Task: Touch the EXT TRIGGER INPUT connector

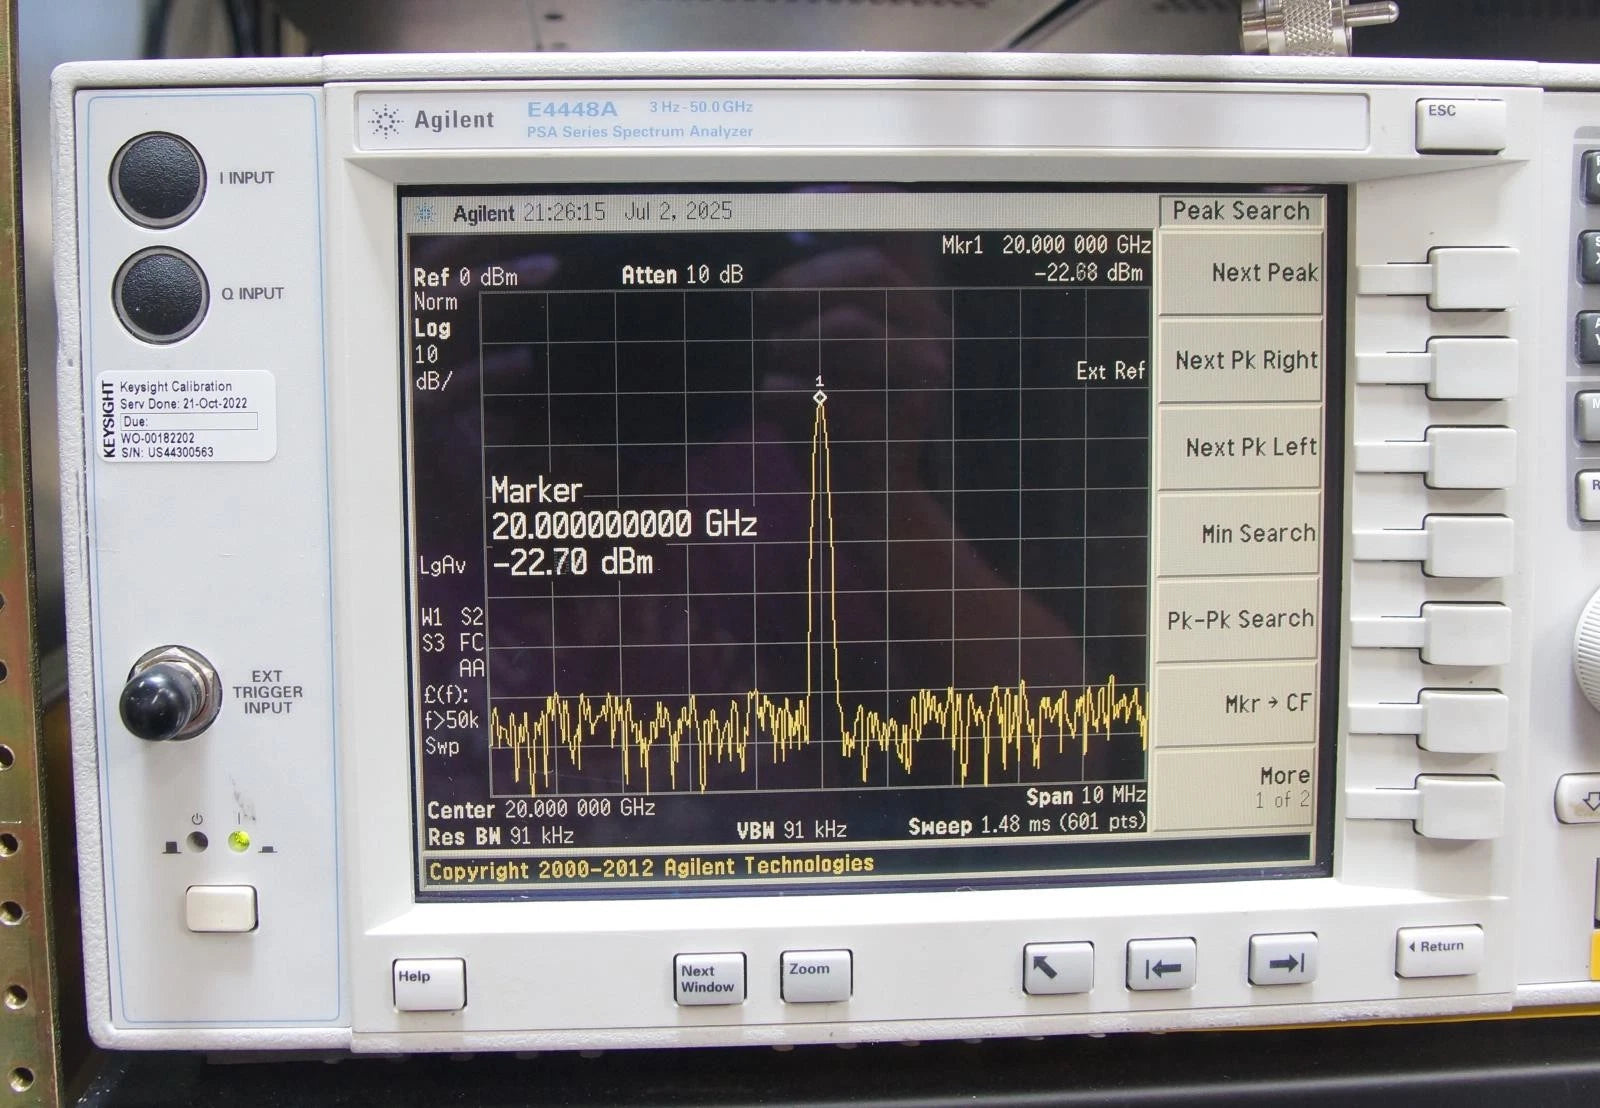Action: click(168, 694)
